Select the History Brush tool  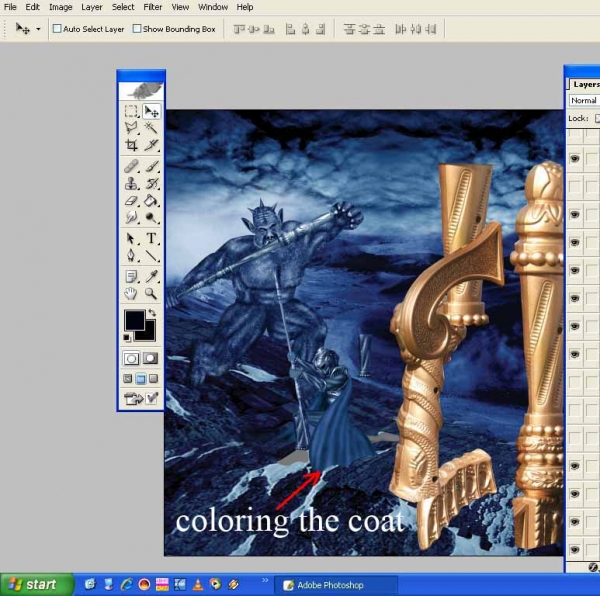tap(151, 184)
